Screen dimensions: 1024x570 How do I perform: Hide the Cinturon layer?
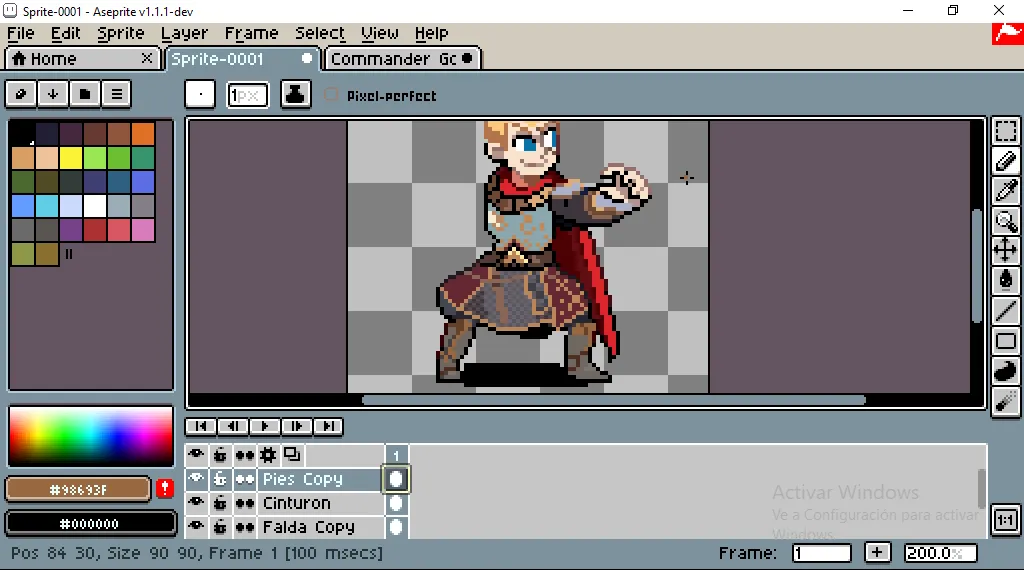click(x=196, y=503)
